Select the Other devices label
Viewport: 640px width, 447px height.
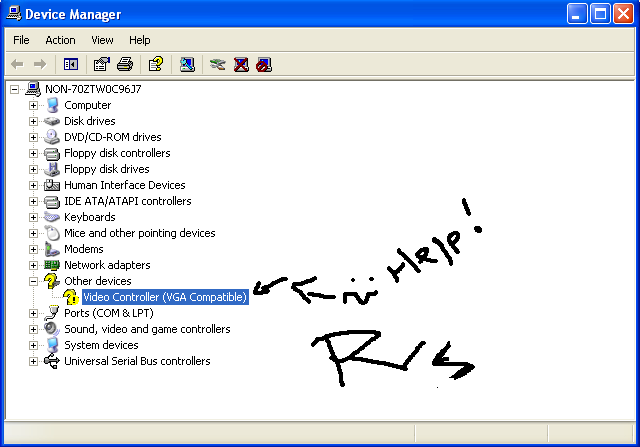(98, 281)
